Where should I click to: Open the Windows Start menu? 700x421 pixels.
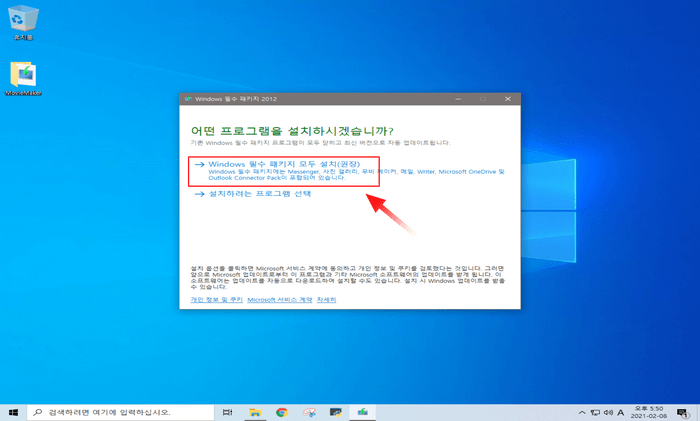[13, 413]
